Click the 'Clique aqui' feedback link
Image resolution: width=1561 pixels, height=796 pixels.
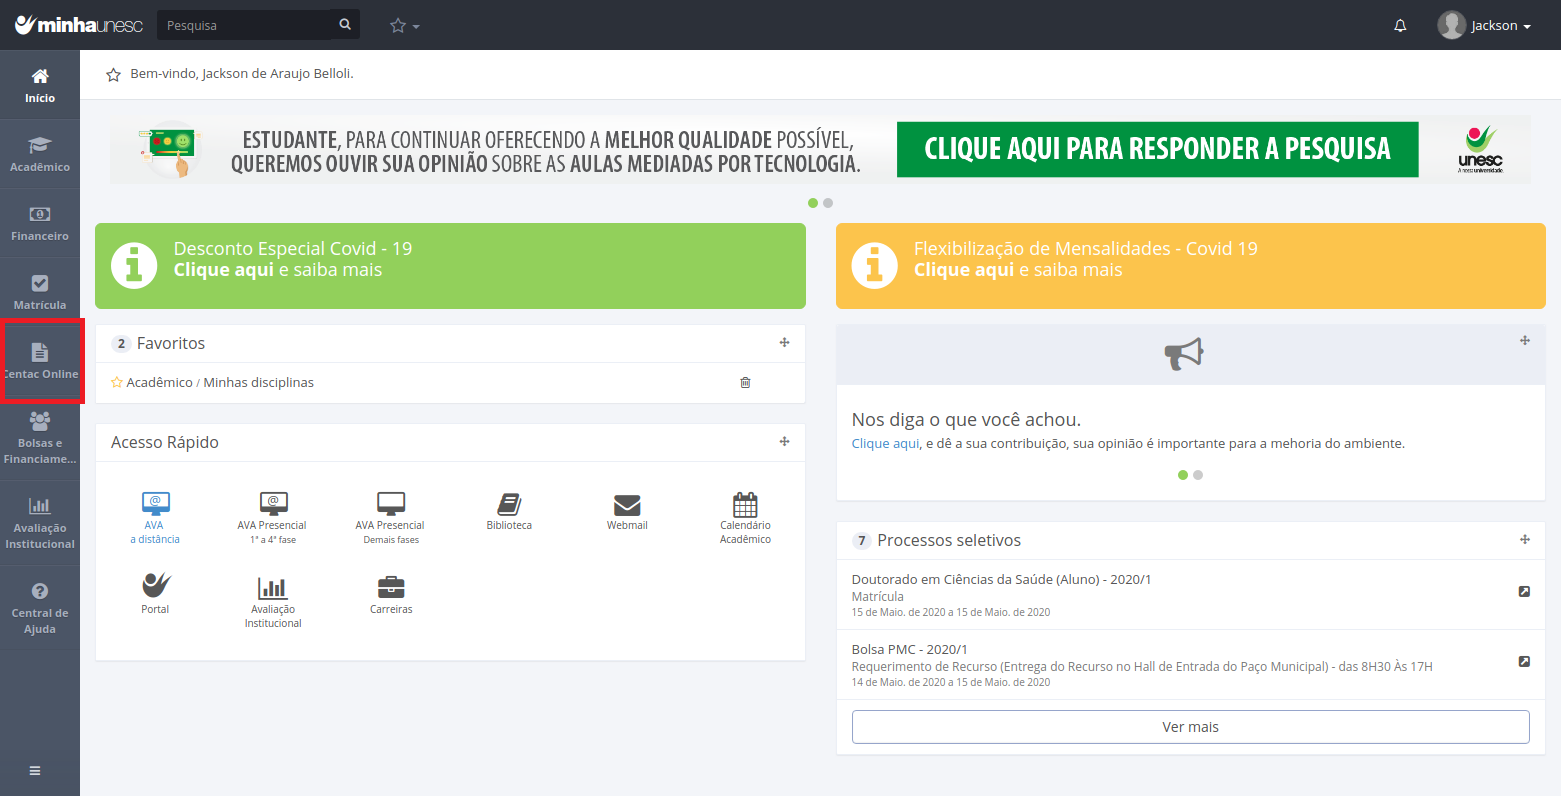coord(885,443)
